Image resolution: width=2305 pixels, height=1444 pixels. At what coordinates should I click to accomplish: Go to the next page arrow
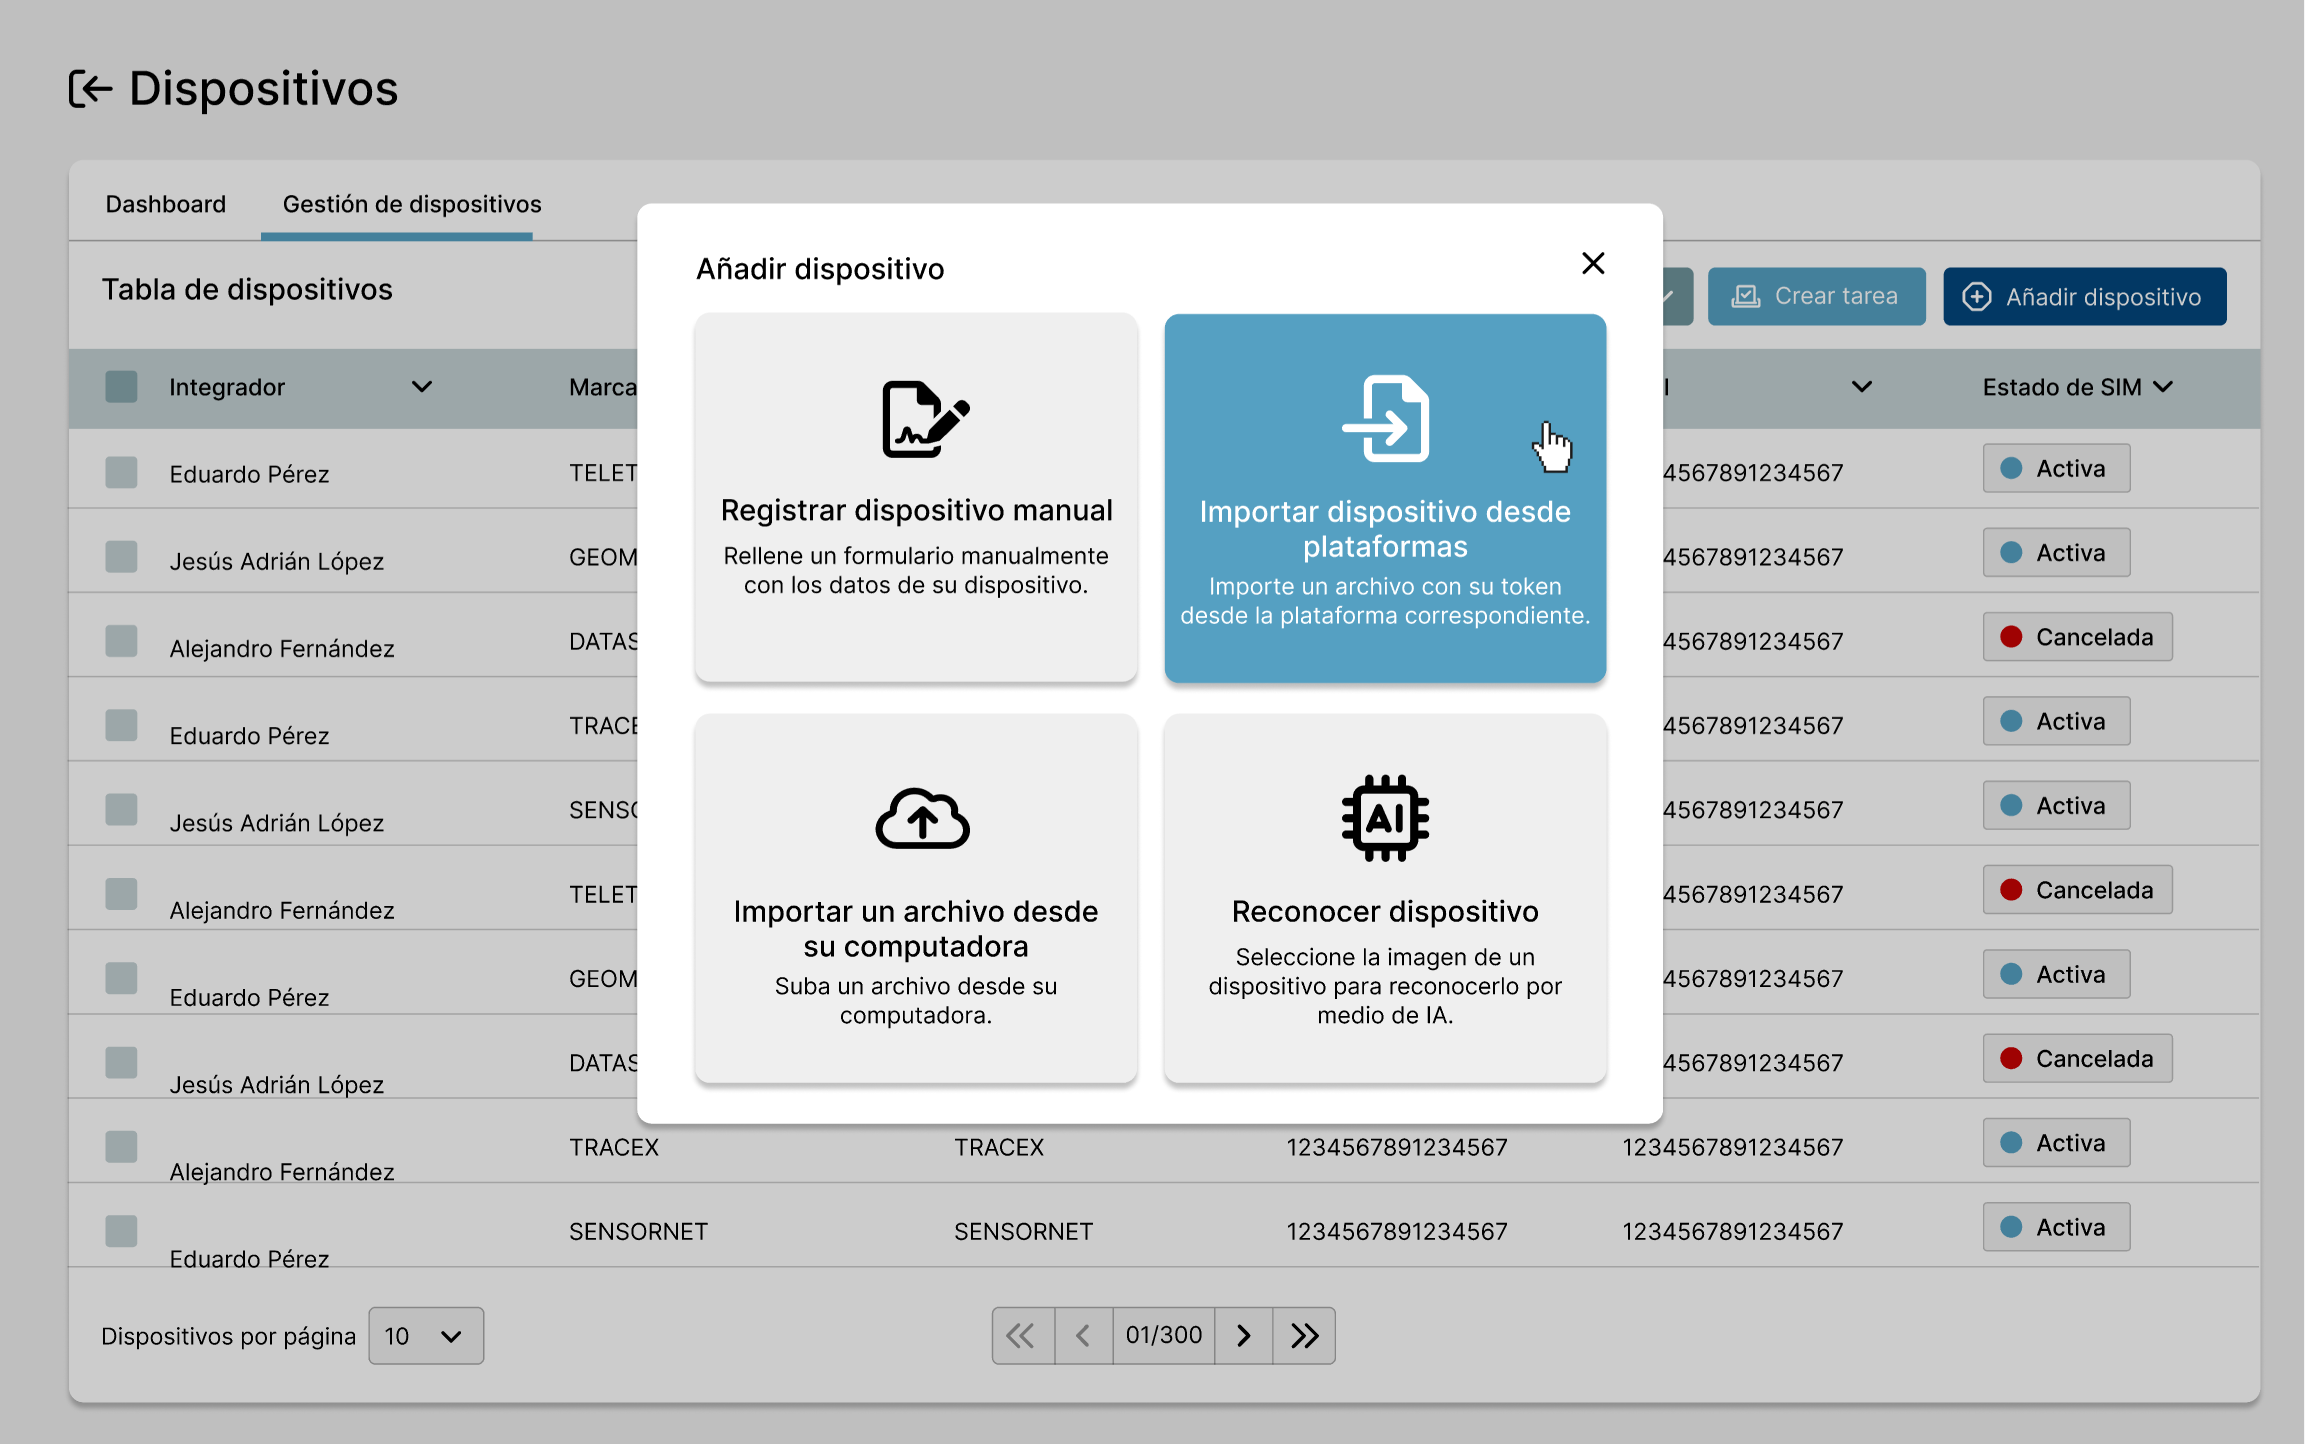pos(1243,1335)
